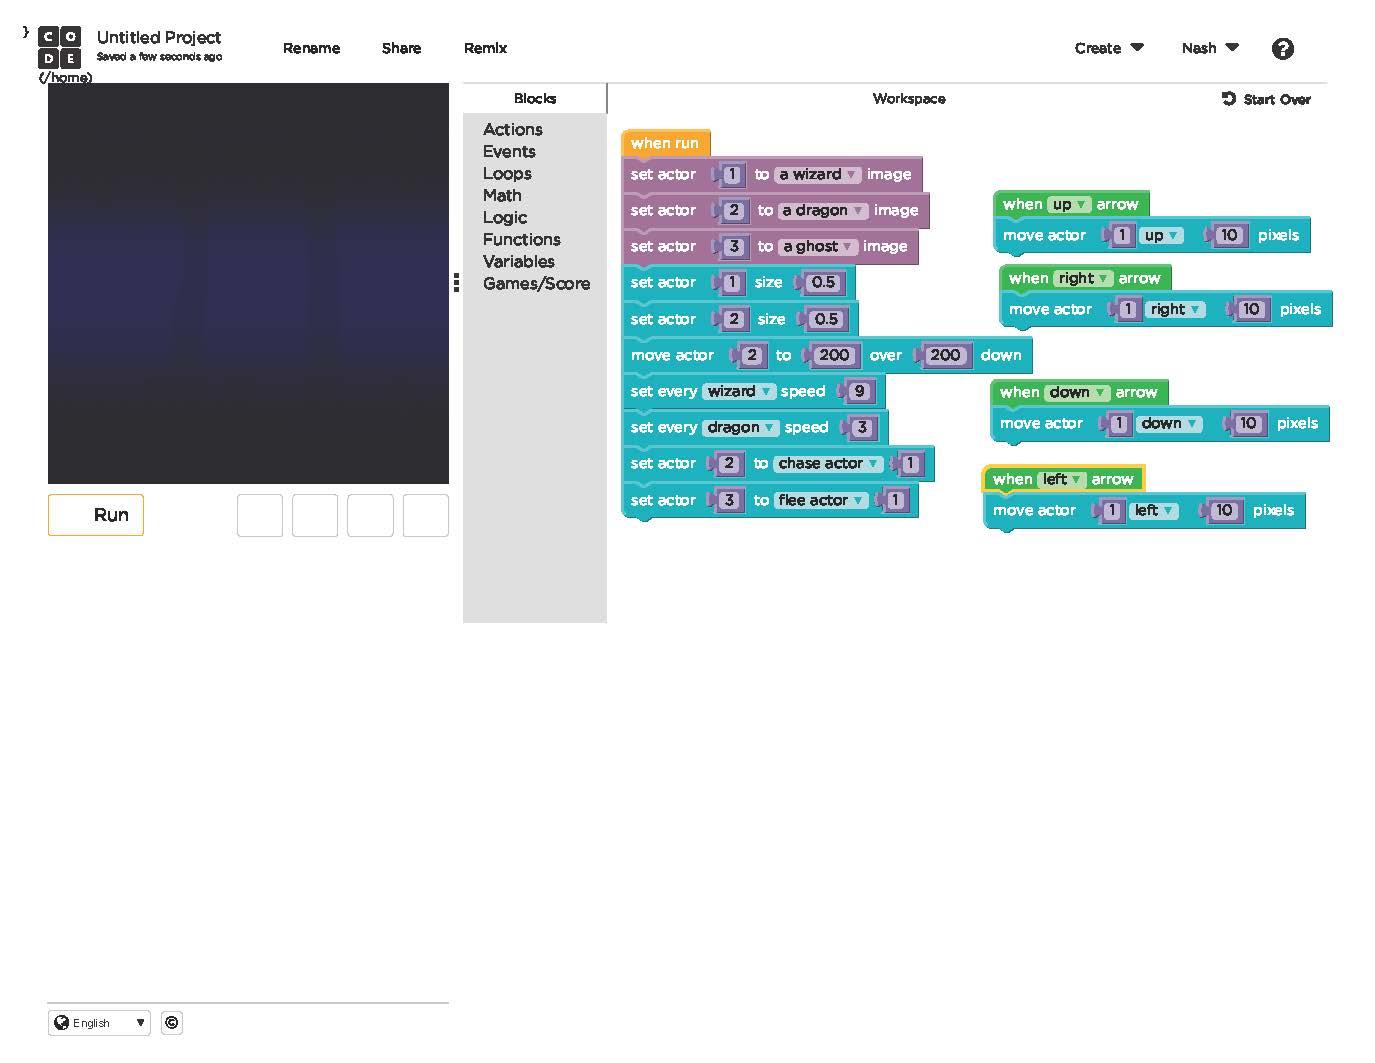Screen dimensions: 1375x1063
Task: Edit actor number in the wizard image block
Action: pyautogui.click(x=732, y=174)
